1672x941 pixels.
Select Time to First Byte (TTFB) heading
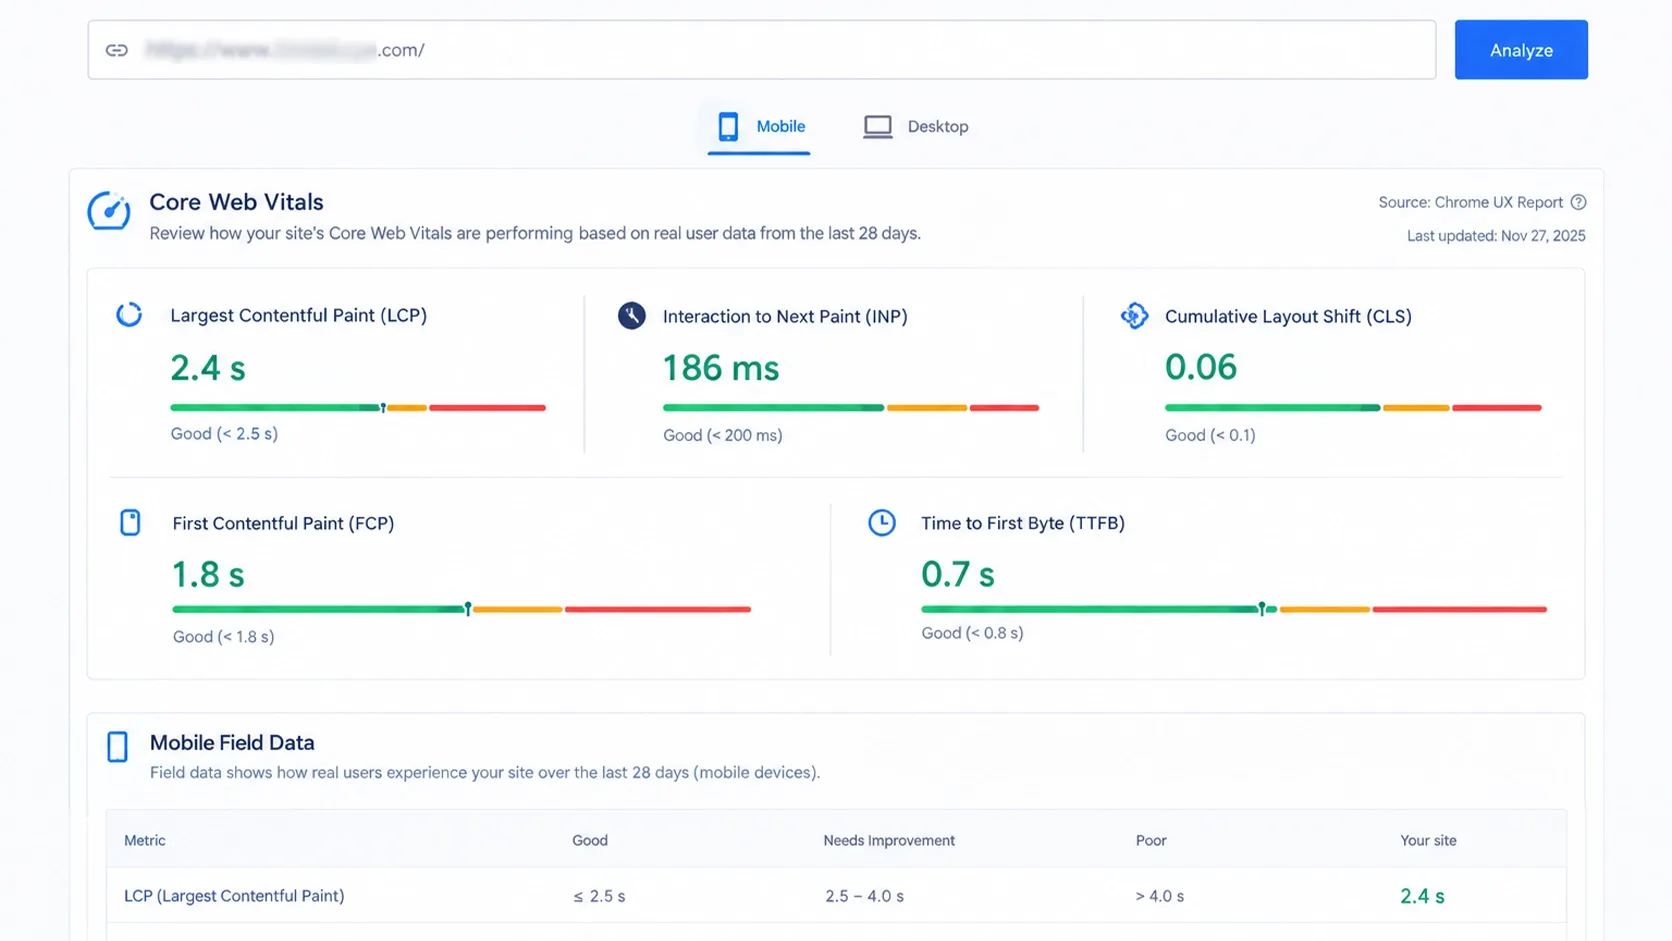(1022, 523)
